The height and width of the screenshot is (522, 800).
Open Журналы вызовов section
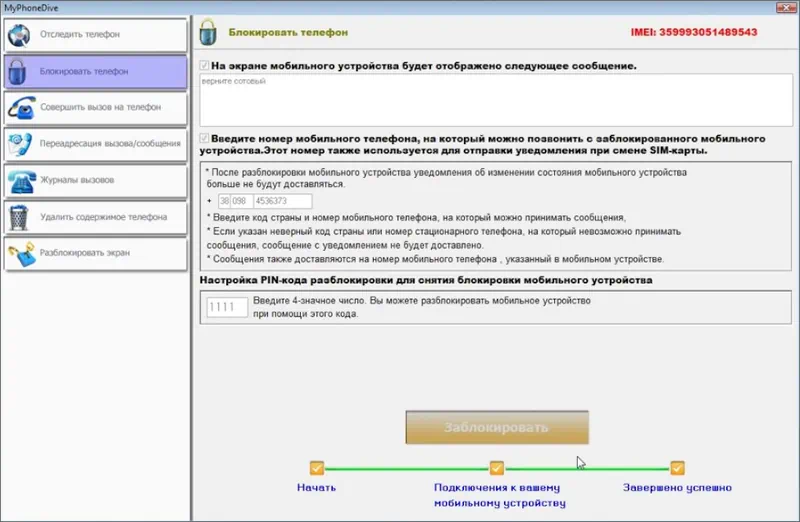pos(95,181)
